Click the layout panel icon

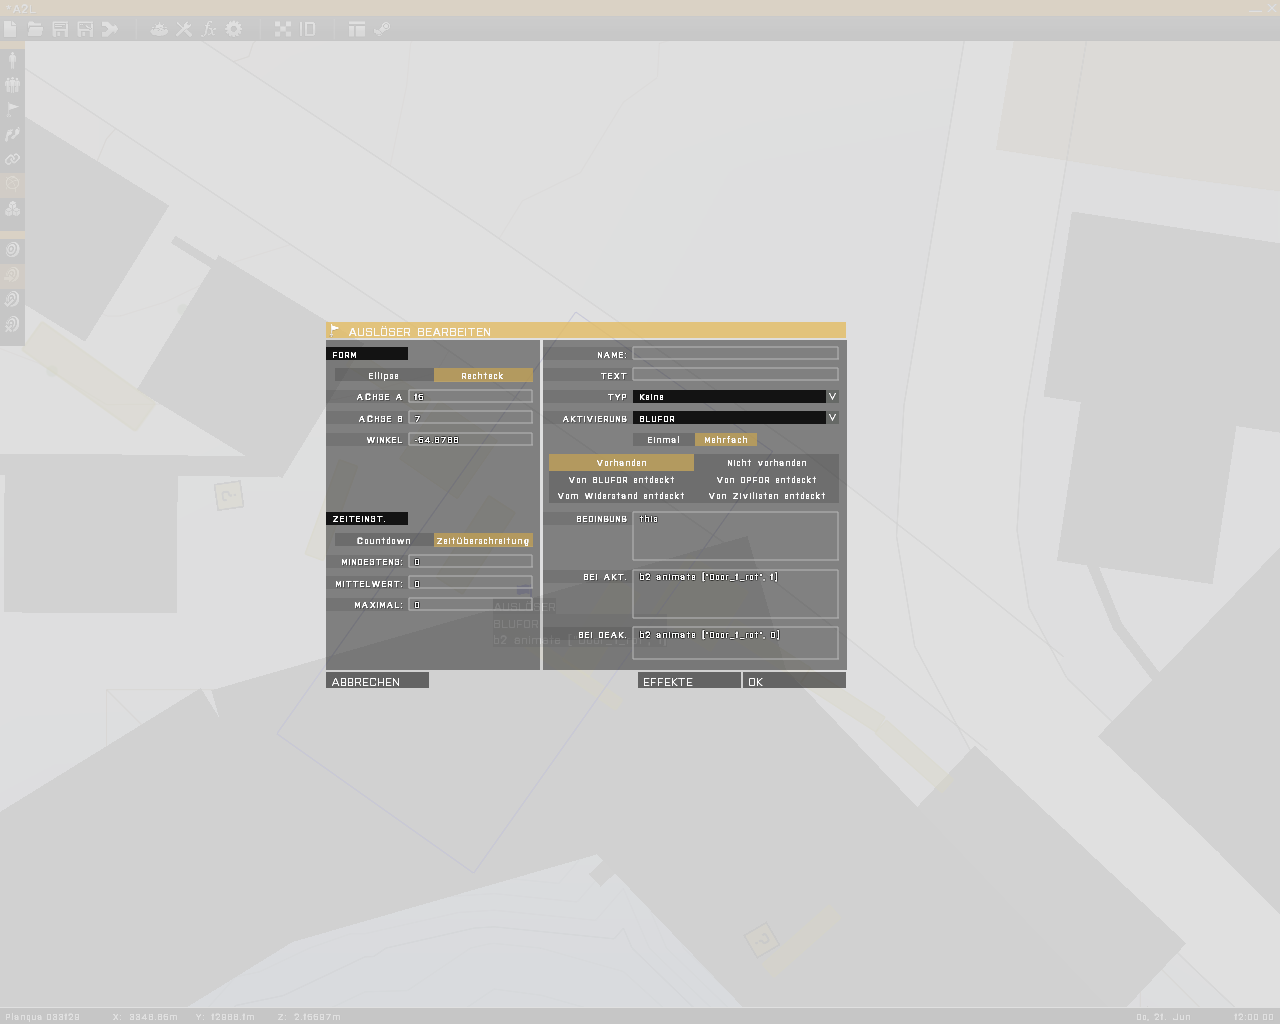click(357, 29)
